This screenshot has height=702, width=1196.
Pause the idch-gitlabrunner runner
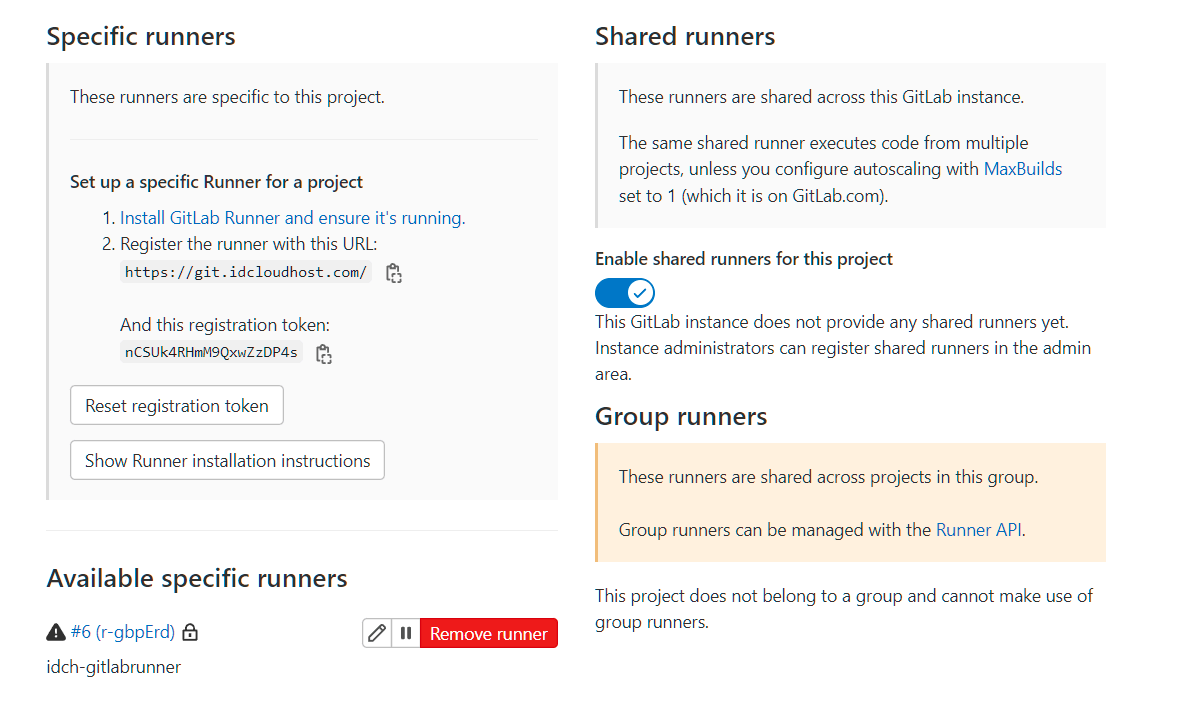click(x=406, y=633)
